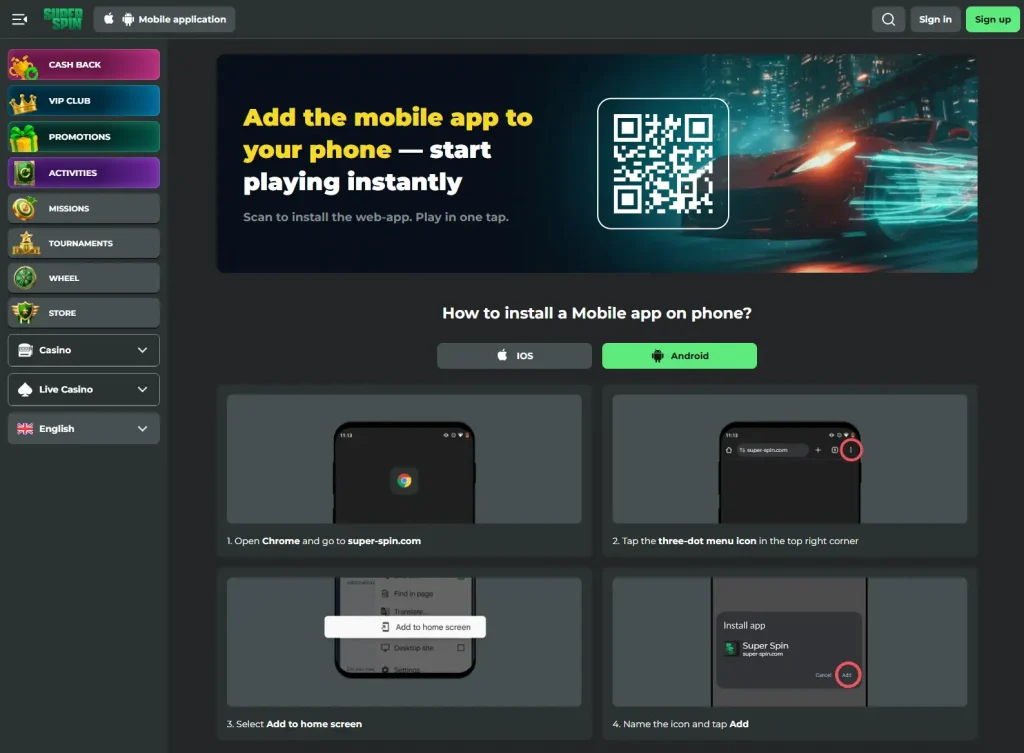Click 'How to install a Mobile app' heading

[597, 313]
